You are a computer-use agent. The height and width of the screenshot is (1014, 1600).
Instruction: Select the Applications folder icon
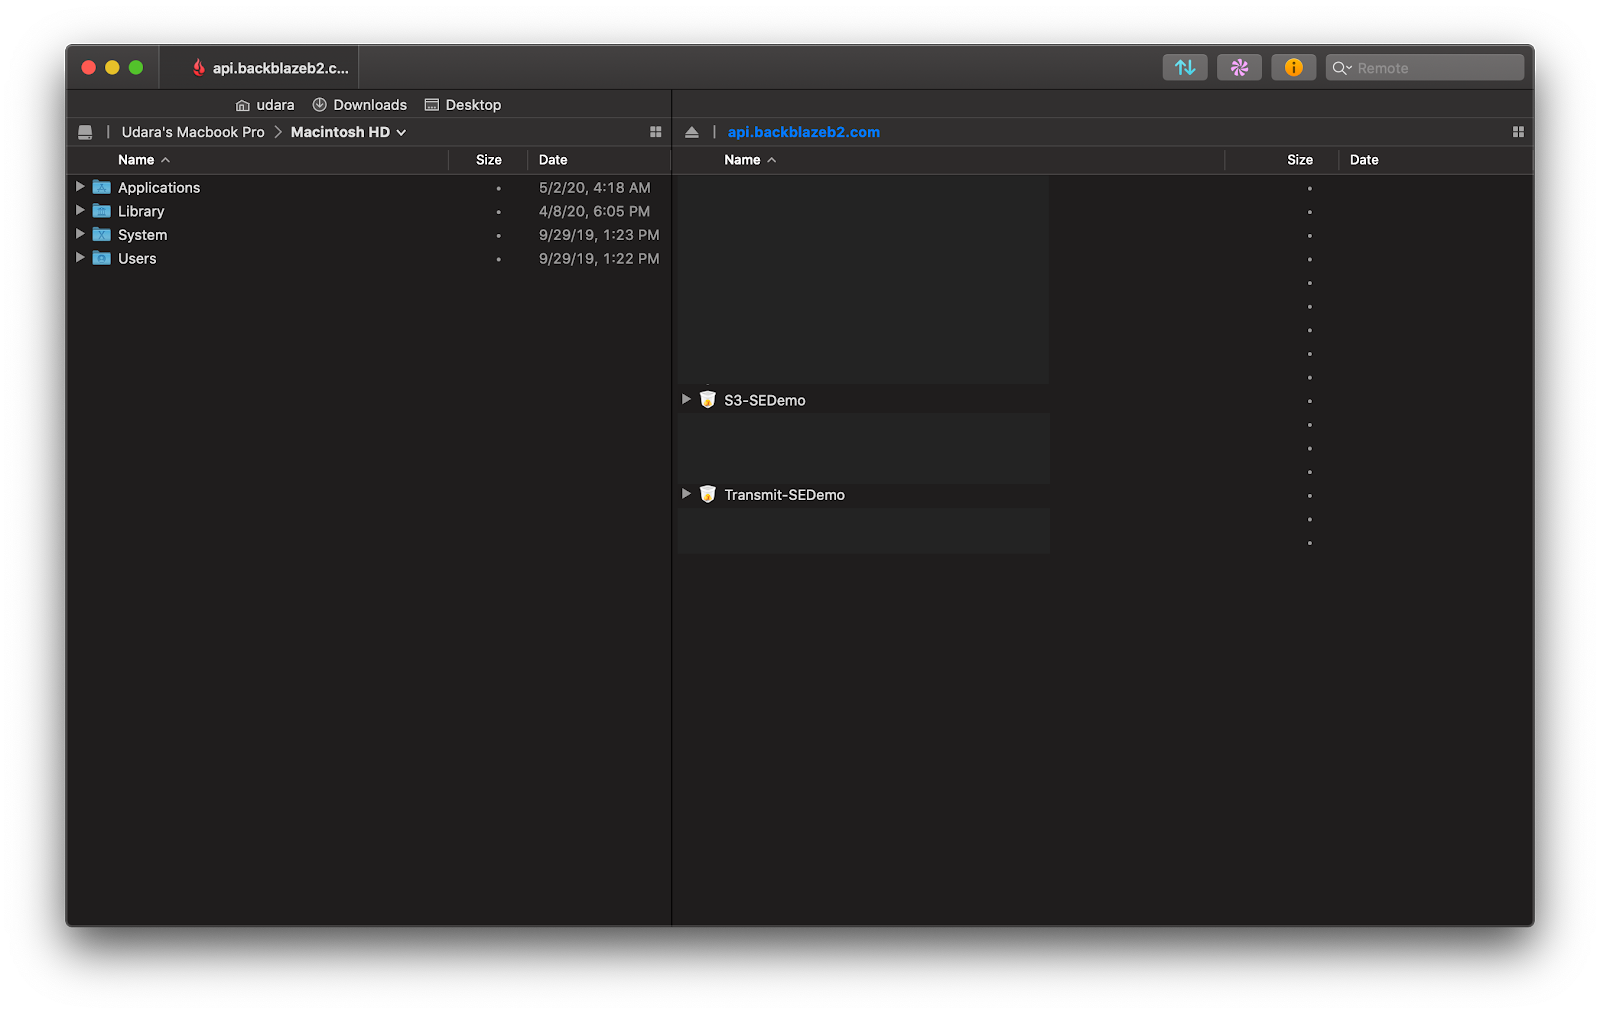point(102,187)
